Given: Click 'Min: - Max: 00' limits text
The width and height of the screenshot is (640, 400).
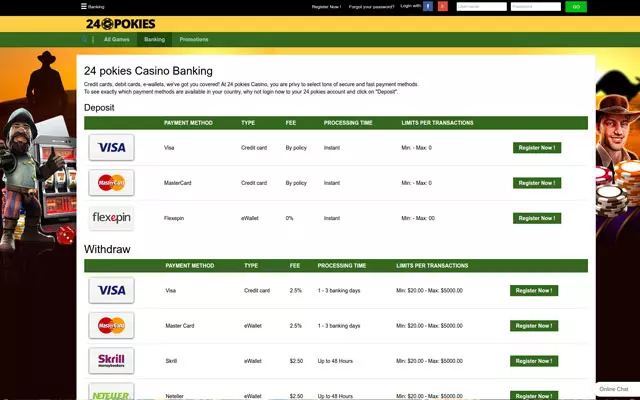Looking at the screenshot, I should click(418, 218).
